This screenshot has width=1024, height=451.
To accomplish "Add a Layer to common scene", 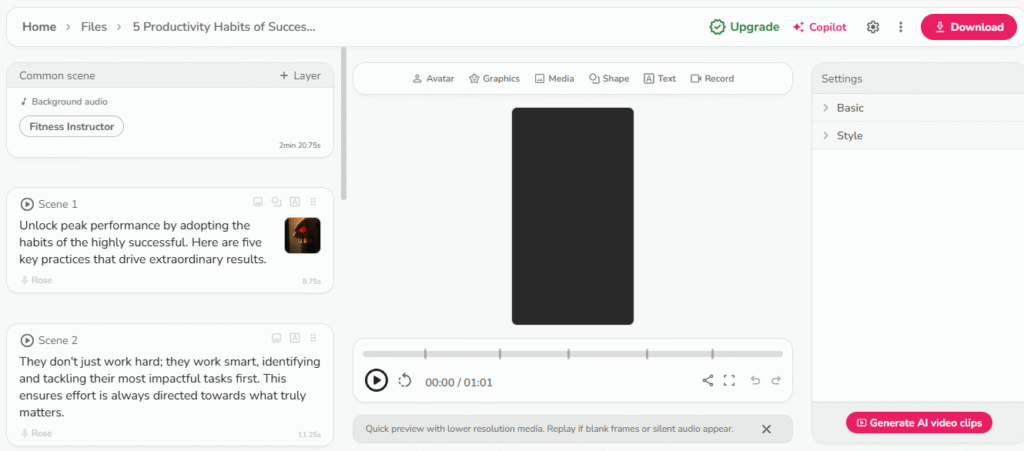I will 300,76.
